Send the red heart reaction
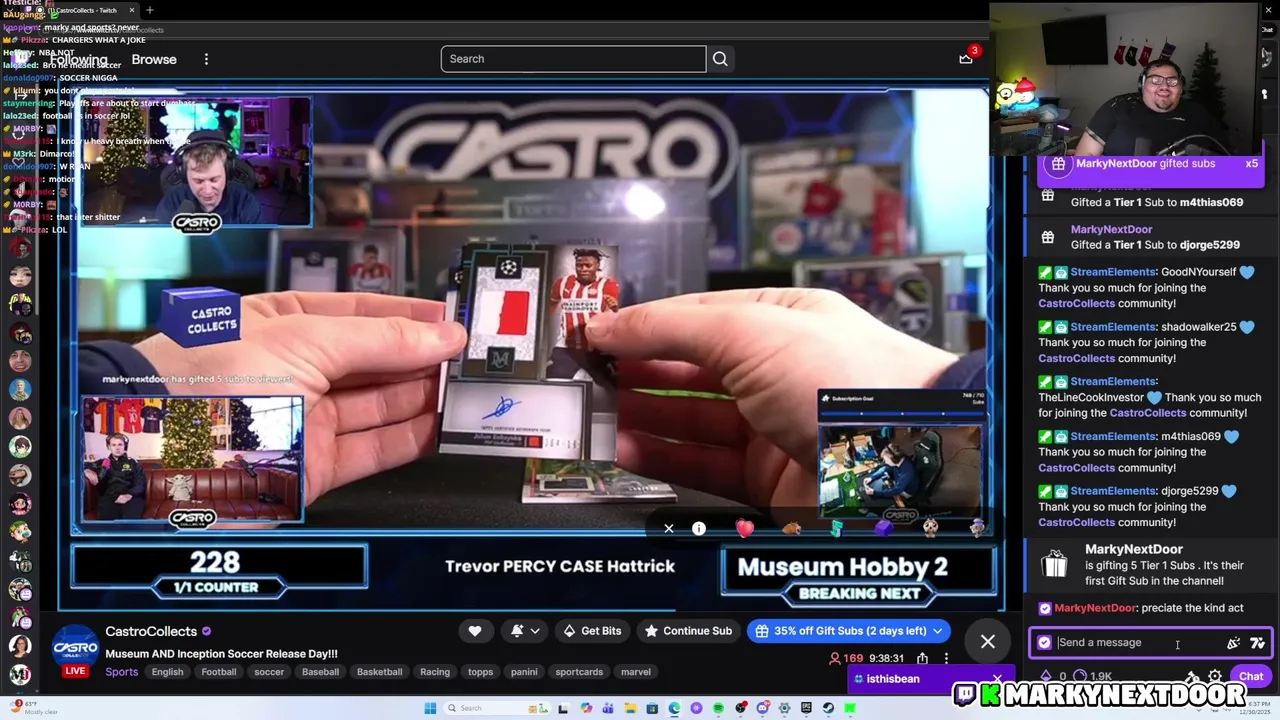This screenshot has width=1280, height=720. point(745,528)
